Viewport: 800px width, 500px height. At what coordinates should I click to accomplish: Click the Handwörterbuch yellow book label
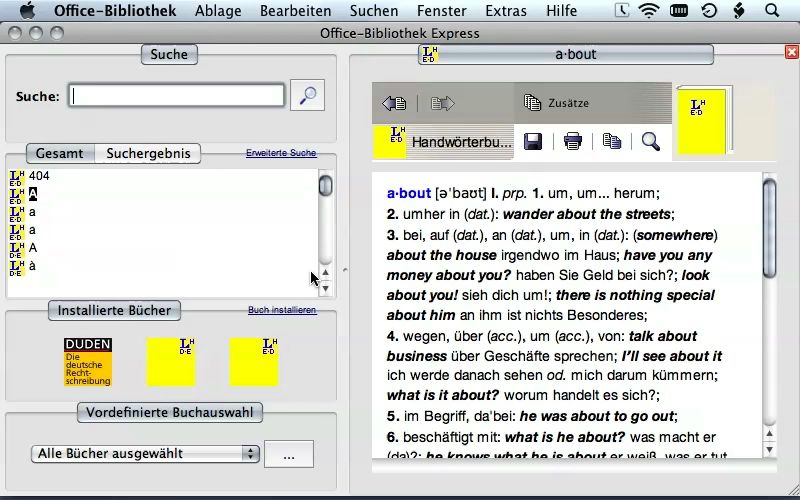[x=443, y=142]
